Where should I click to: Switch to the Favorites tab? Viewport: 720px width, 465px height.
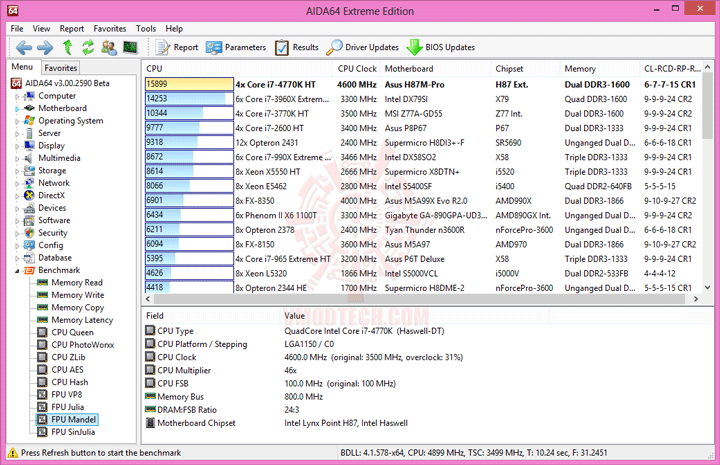[60, 67]
